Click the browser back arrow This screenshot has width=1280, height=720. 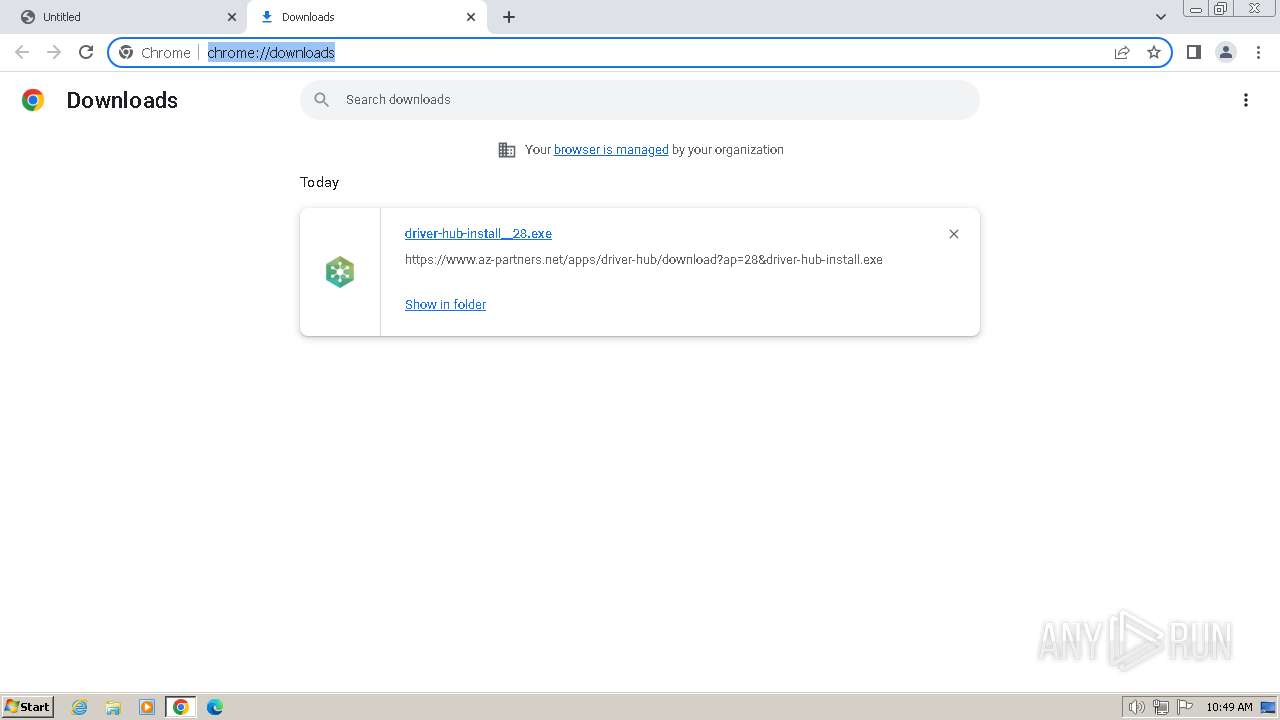22,52
